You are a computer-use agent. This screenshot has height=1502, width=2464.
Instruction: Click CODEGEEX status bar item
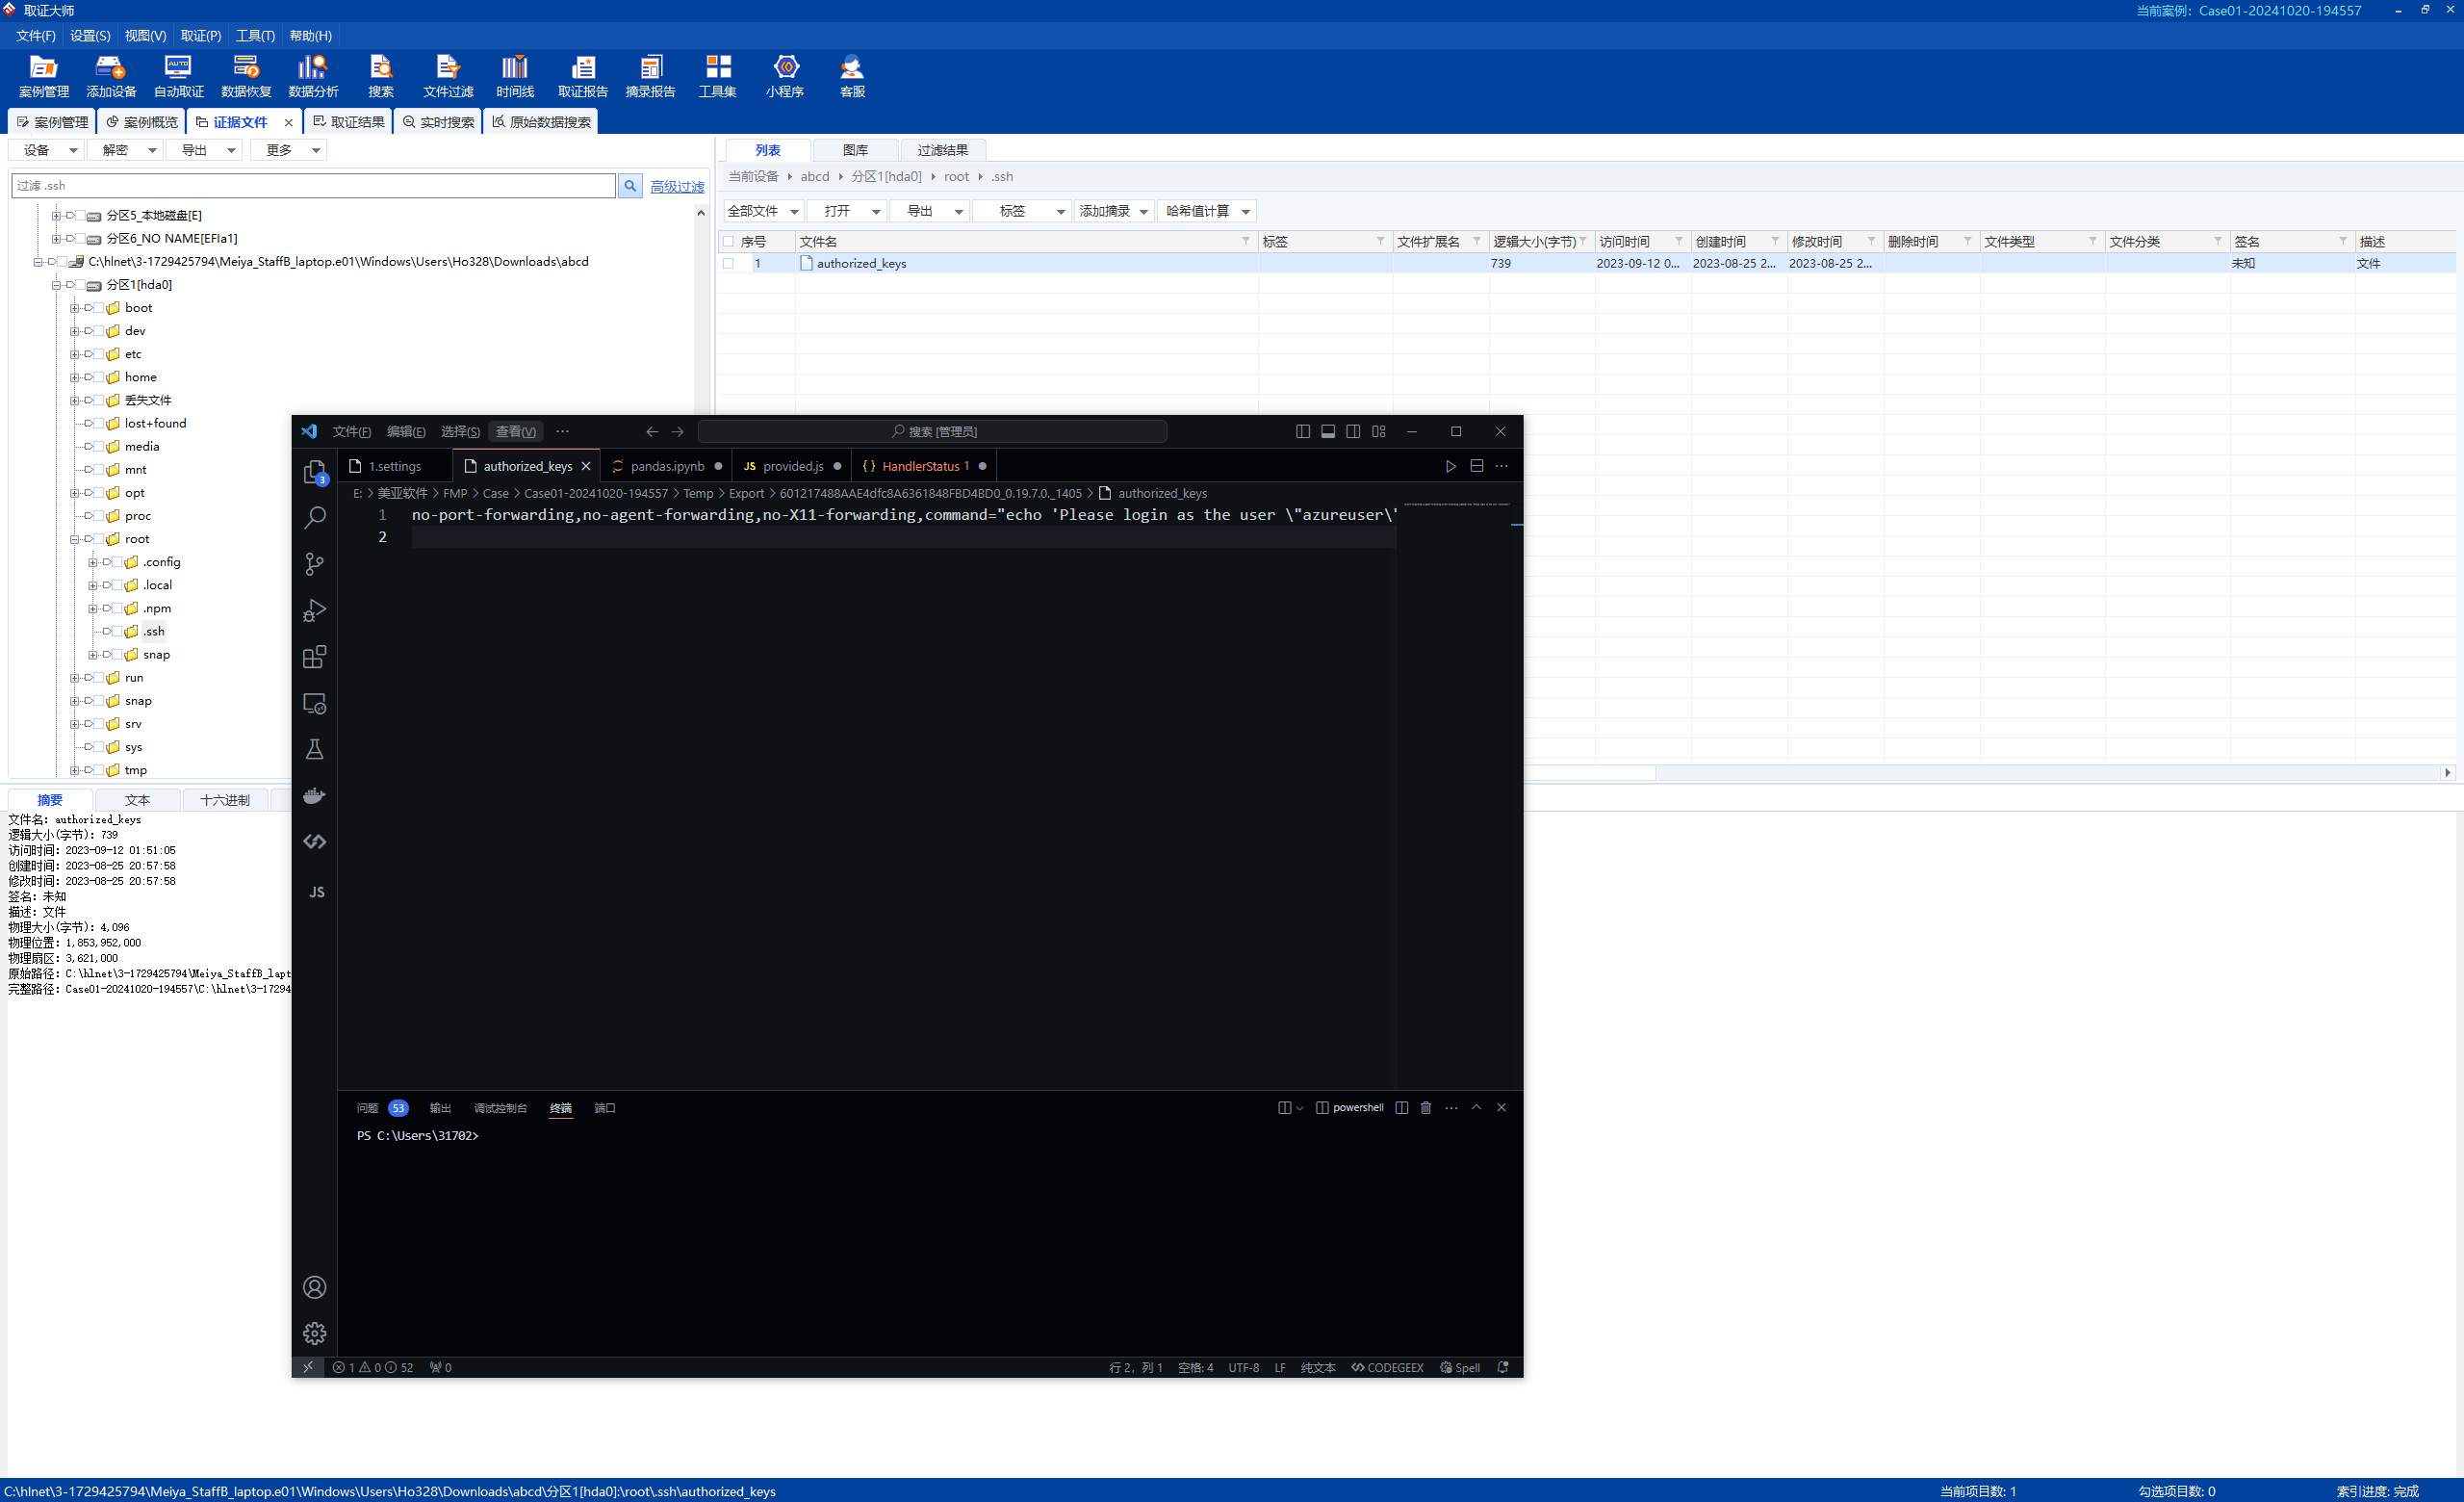(1387, 1368)
